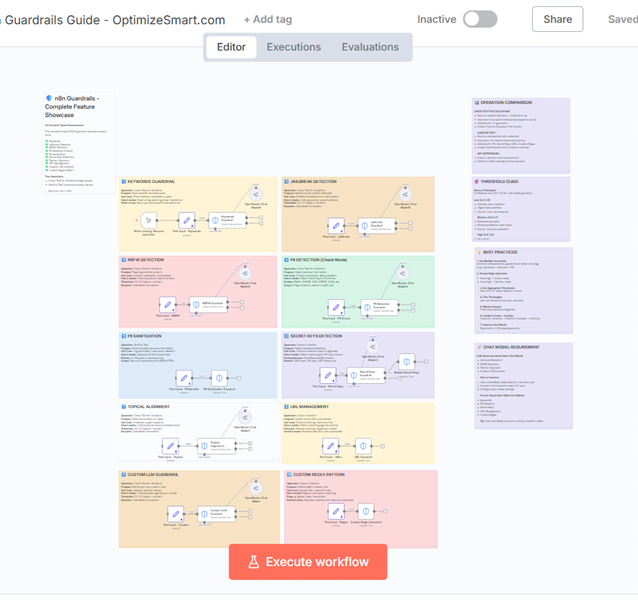Select the NSFW Guardrail shield node
Viewport: 638px width, 600px height.
coord(196,304)
